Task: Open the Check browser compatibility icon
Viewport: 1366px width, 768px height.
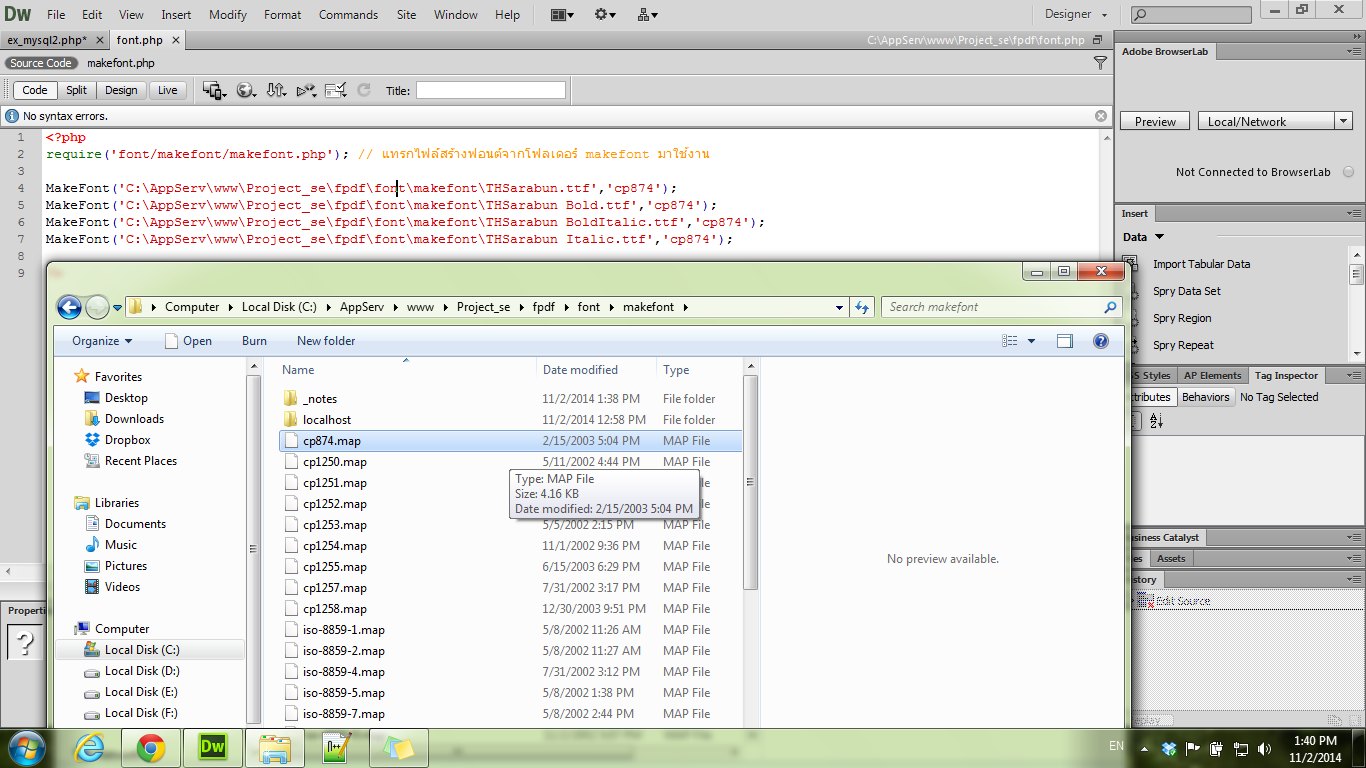Action: click(x=336, y=90)
